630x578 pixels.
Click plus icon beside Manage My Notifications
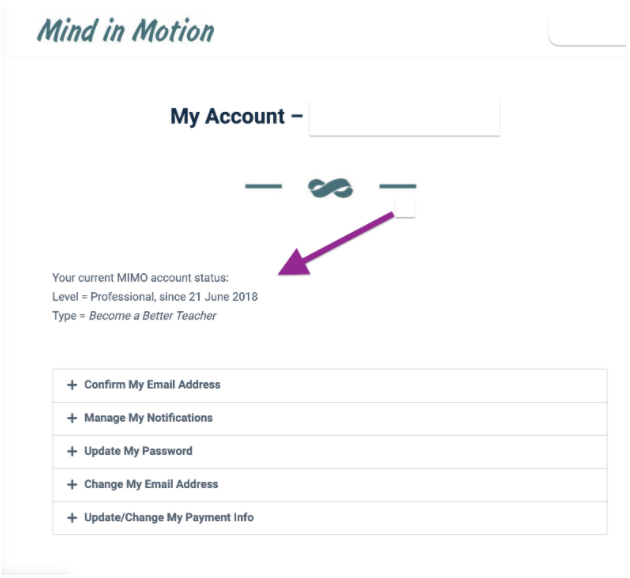point(72,418)
